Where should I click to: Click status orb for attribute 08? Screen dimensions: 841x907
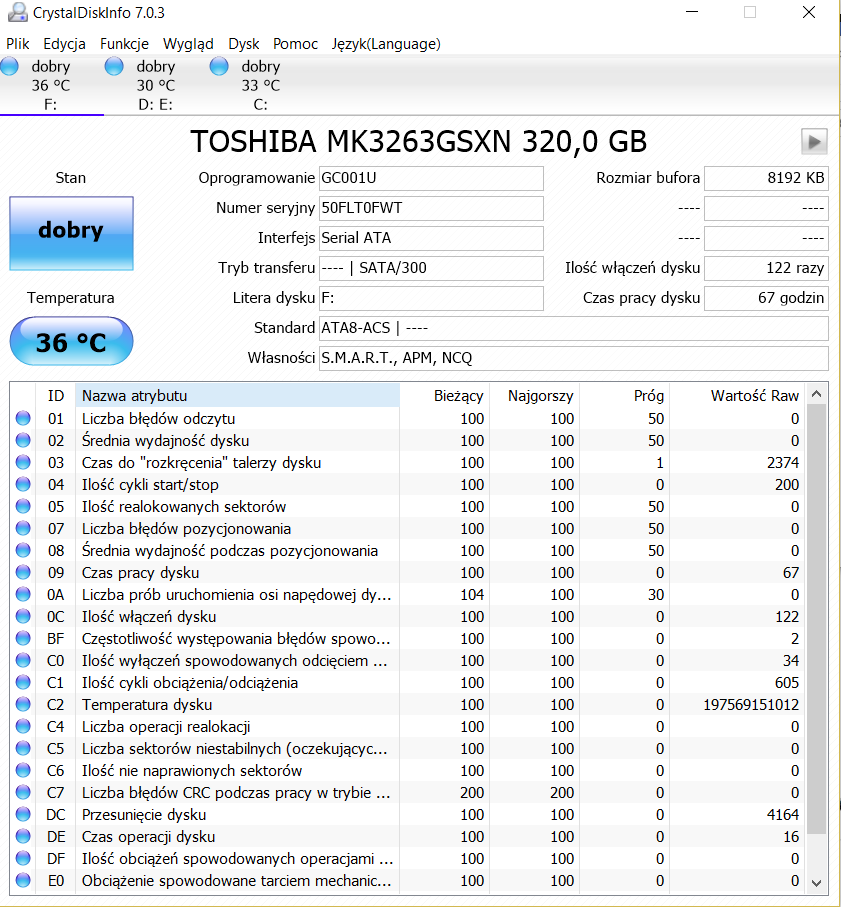pos(23,550)
